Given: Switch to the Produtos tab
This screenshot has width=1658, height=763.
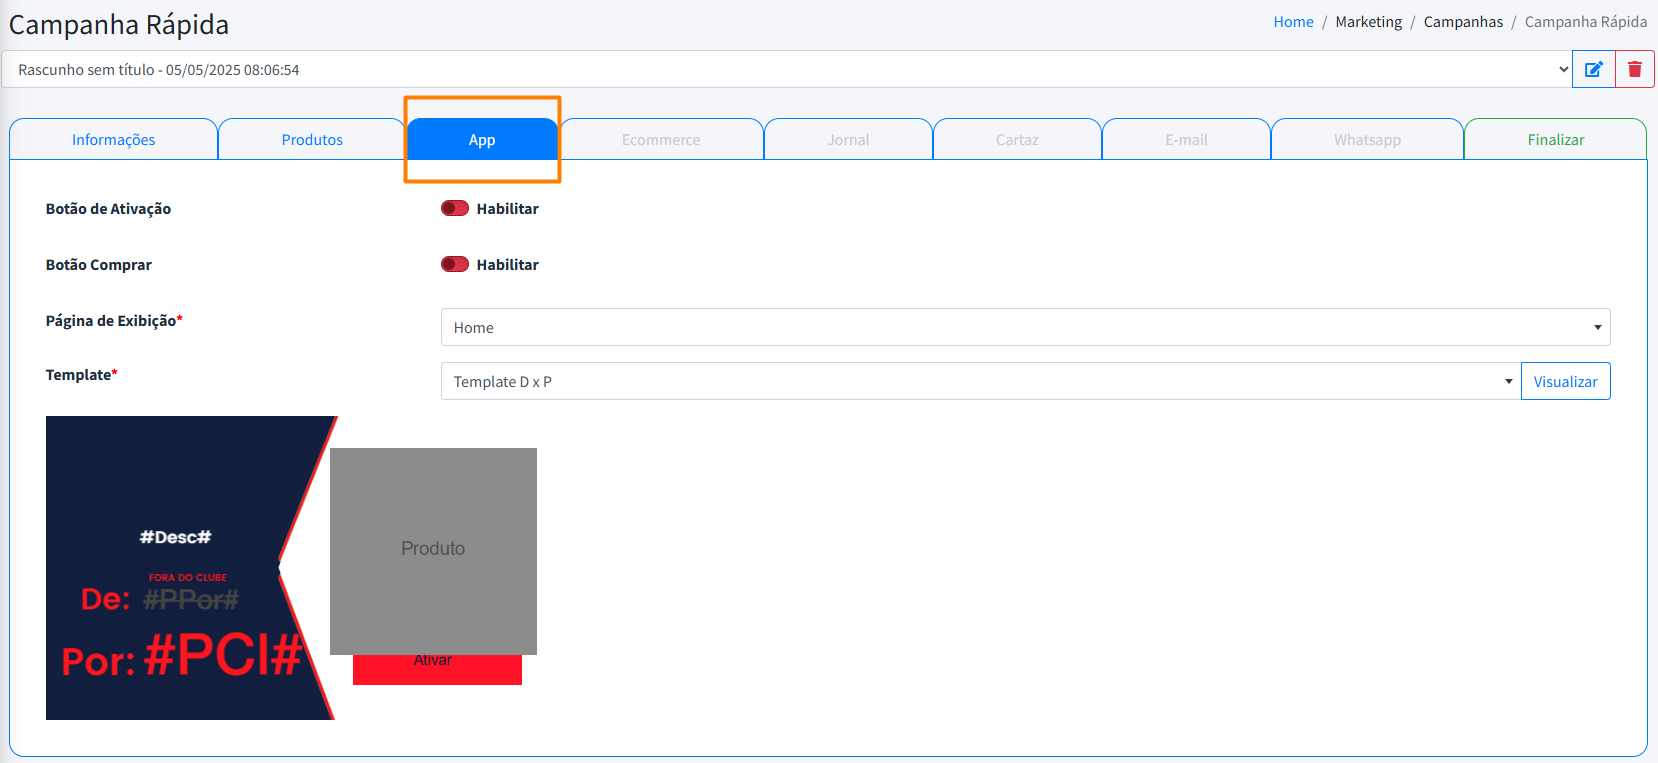Looking at the screenshot, I should click(x=312, y=140).
